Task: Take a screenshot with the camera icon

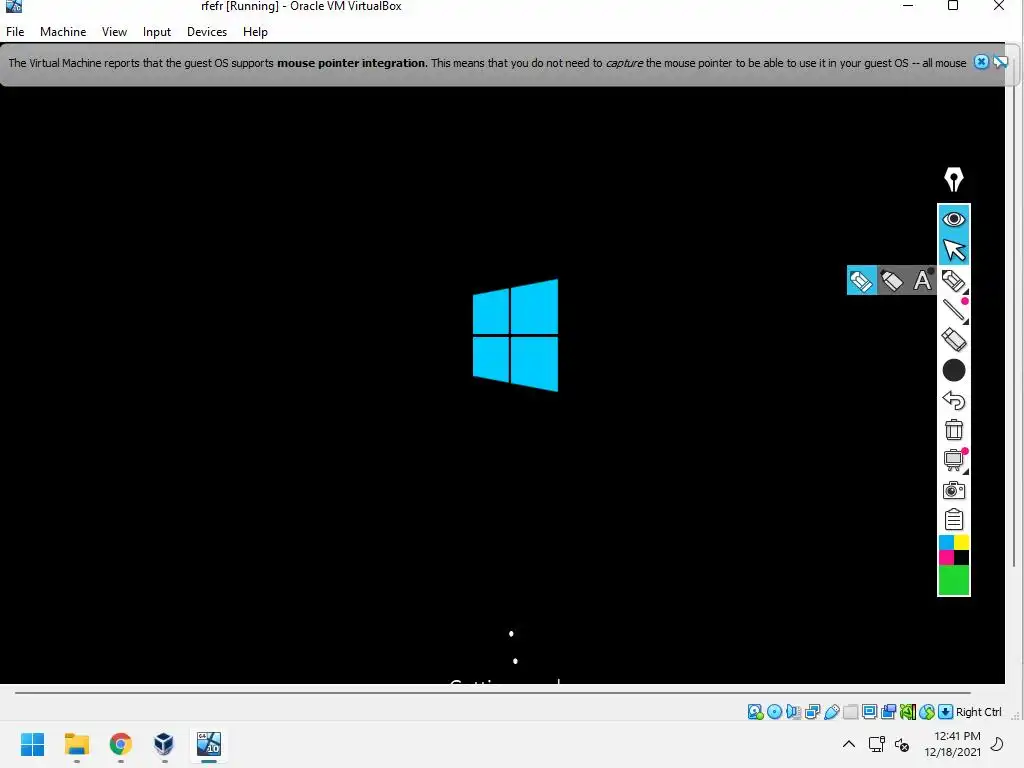Action: click(x=953, y=490)
